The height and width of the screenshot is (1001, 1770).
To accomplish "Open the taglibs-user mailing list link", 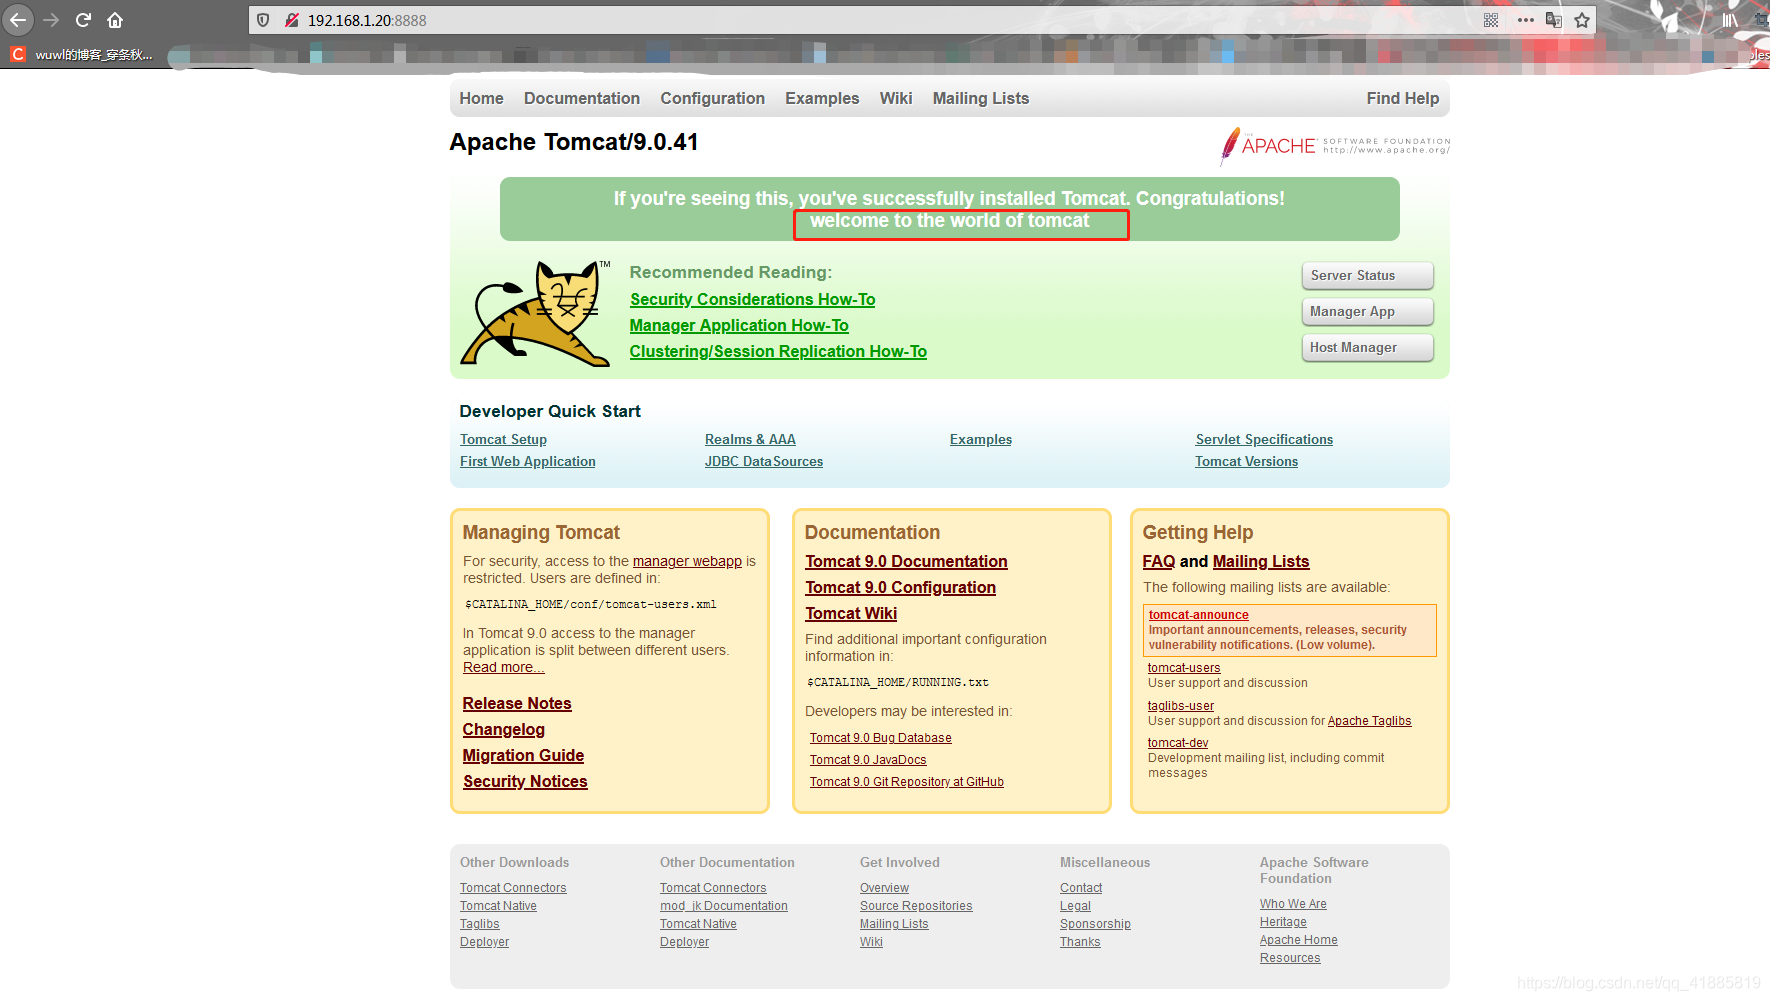I will 1181,706.
